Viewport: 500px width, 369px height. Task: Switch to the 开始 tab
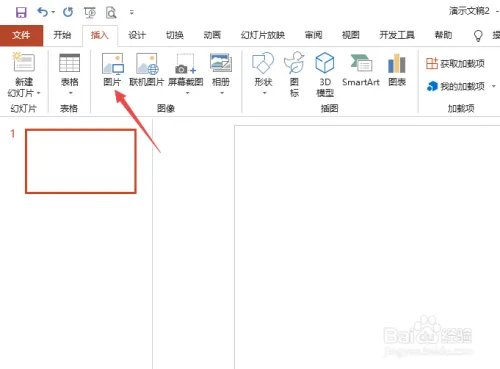[62, 35]
